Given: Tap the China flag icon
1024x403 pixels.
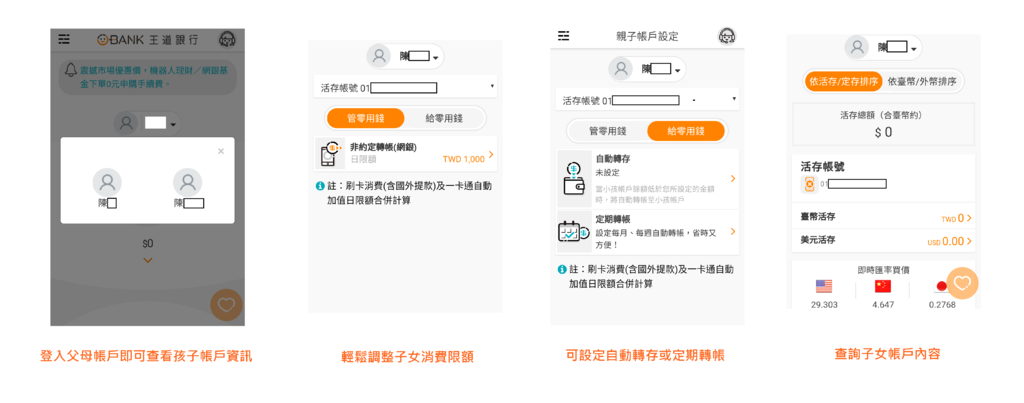Looking at the screenshot, I should coord(882,286).
